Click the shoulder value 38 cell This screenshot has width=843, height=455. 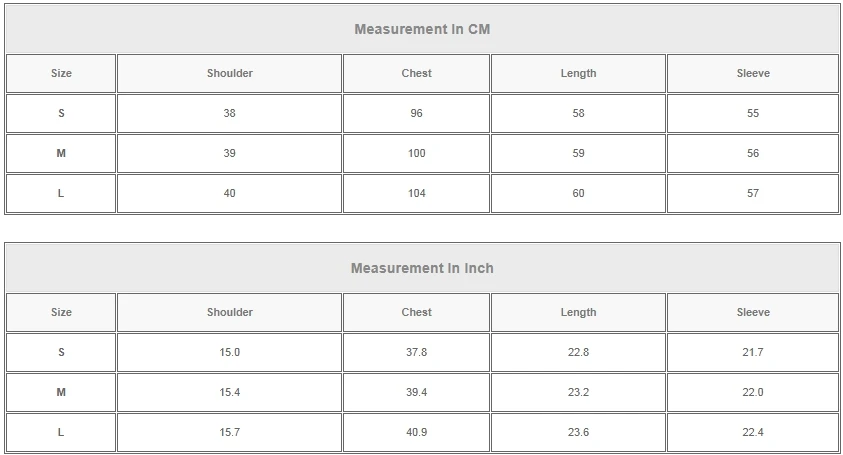click(230, 114)
